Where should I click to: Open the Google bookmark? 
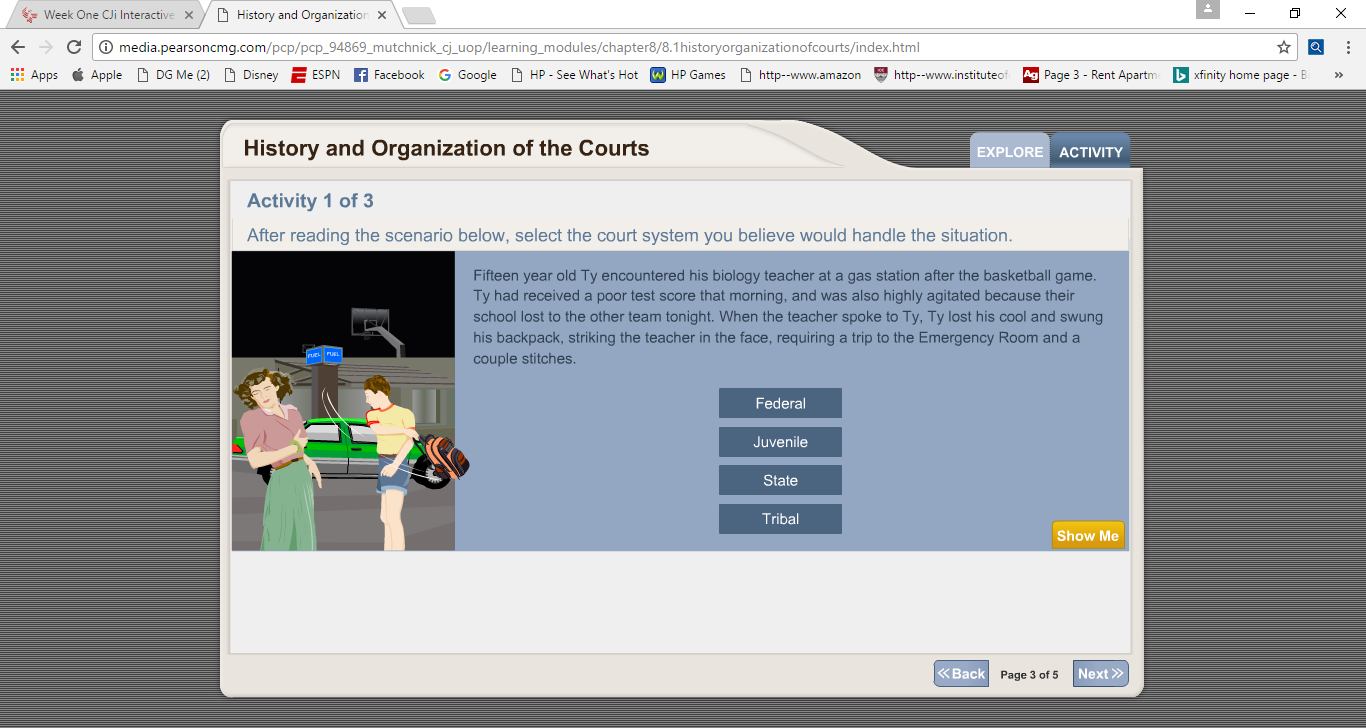pyautogui.click(x=467, y=75)
